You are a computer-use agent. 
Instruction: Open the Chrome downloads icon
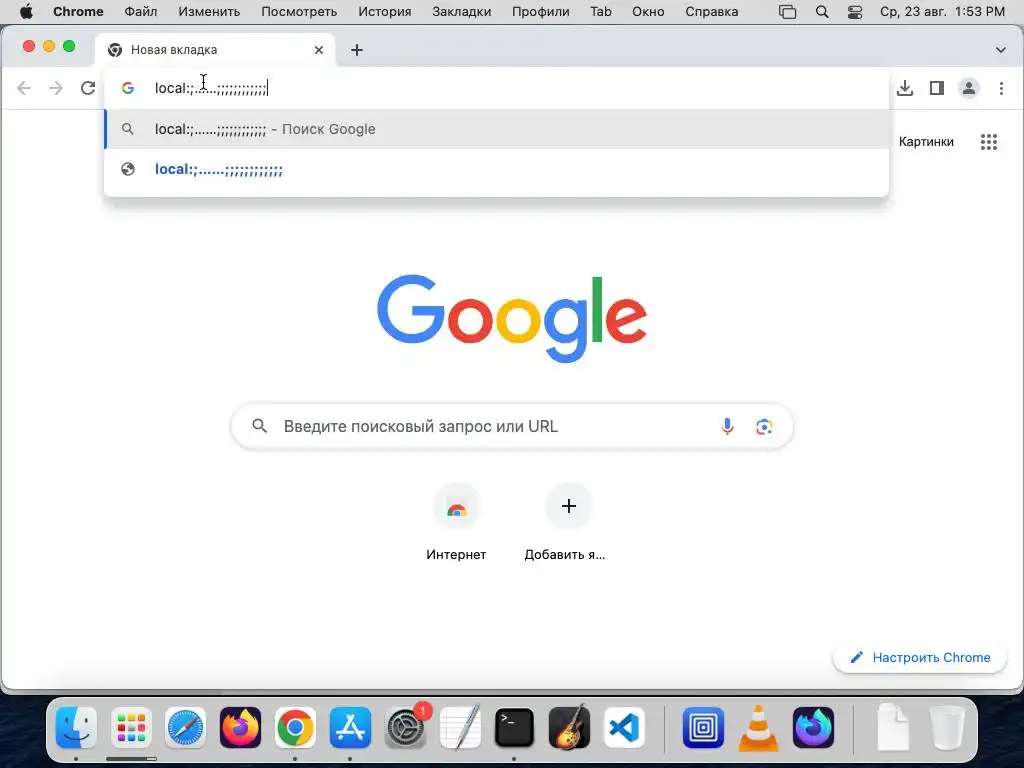click(x=904, y=88)
